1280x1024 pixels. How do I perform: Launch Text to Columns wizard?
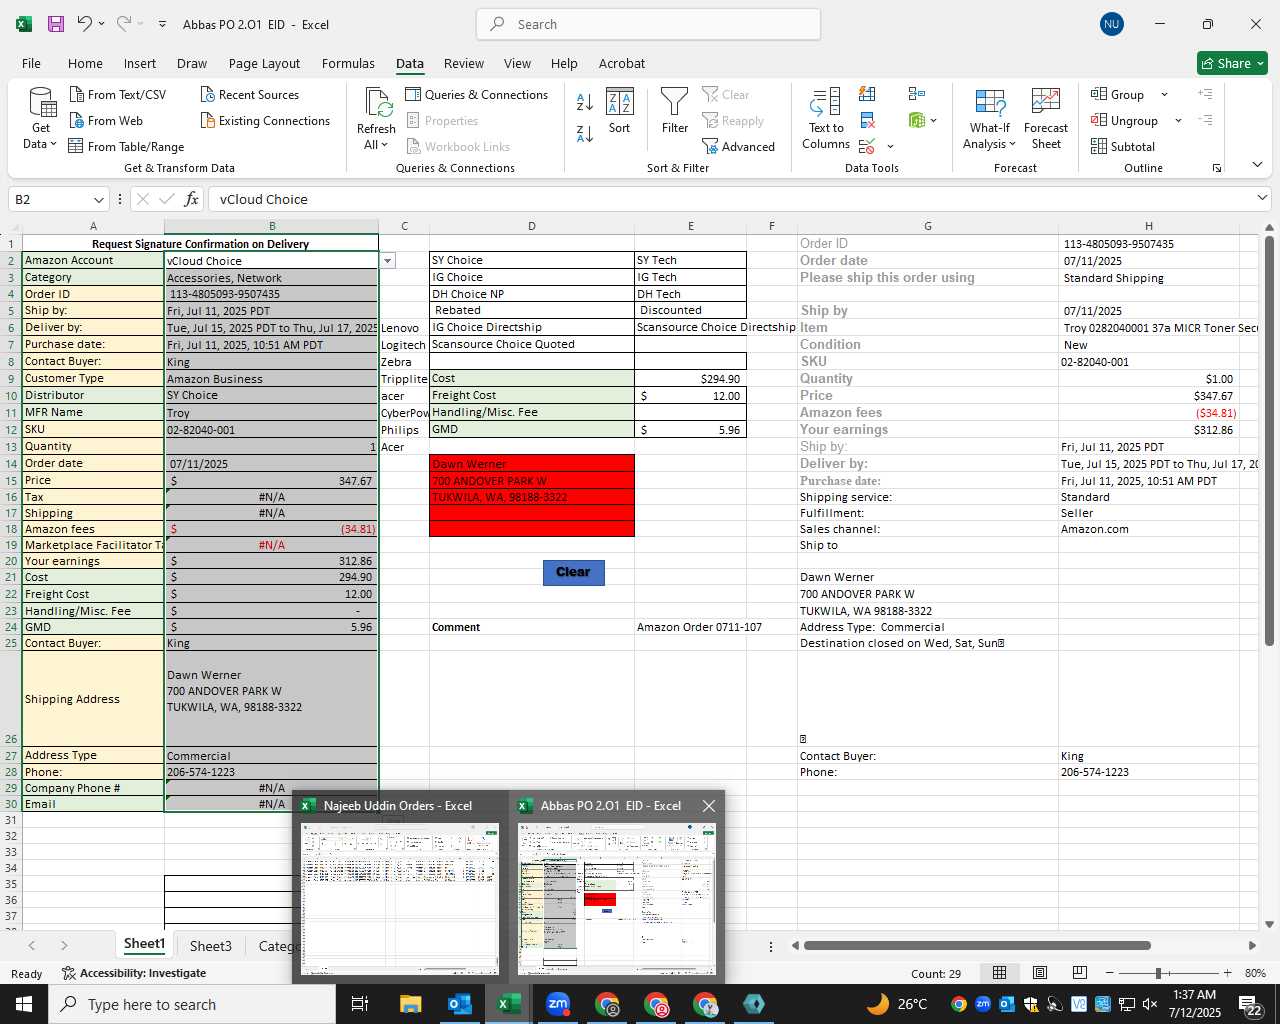826,119
